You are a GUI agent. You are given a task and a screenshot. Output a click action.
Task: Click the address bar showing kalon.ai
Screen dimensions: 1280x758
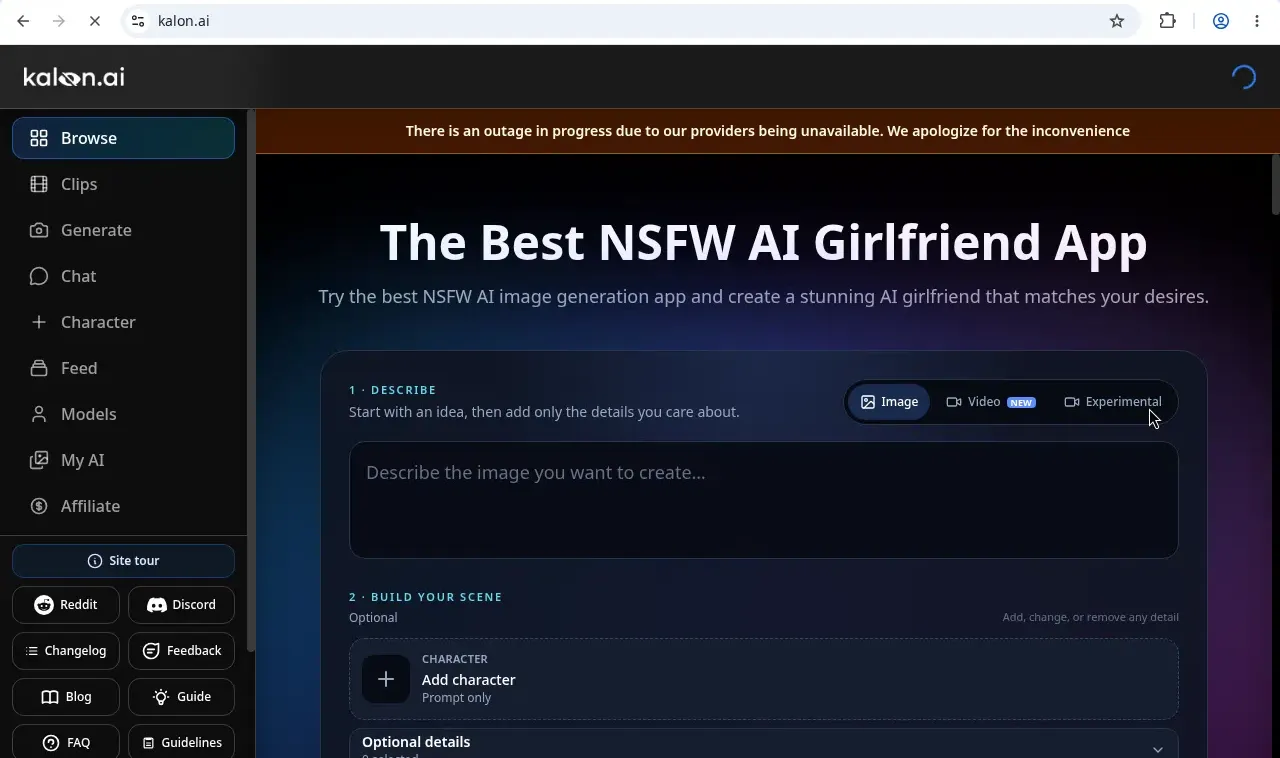click(x=630, y=21)
